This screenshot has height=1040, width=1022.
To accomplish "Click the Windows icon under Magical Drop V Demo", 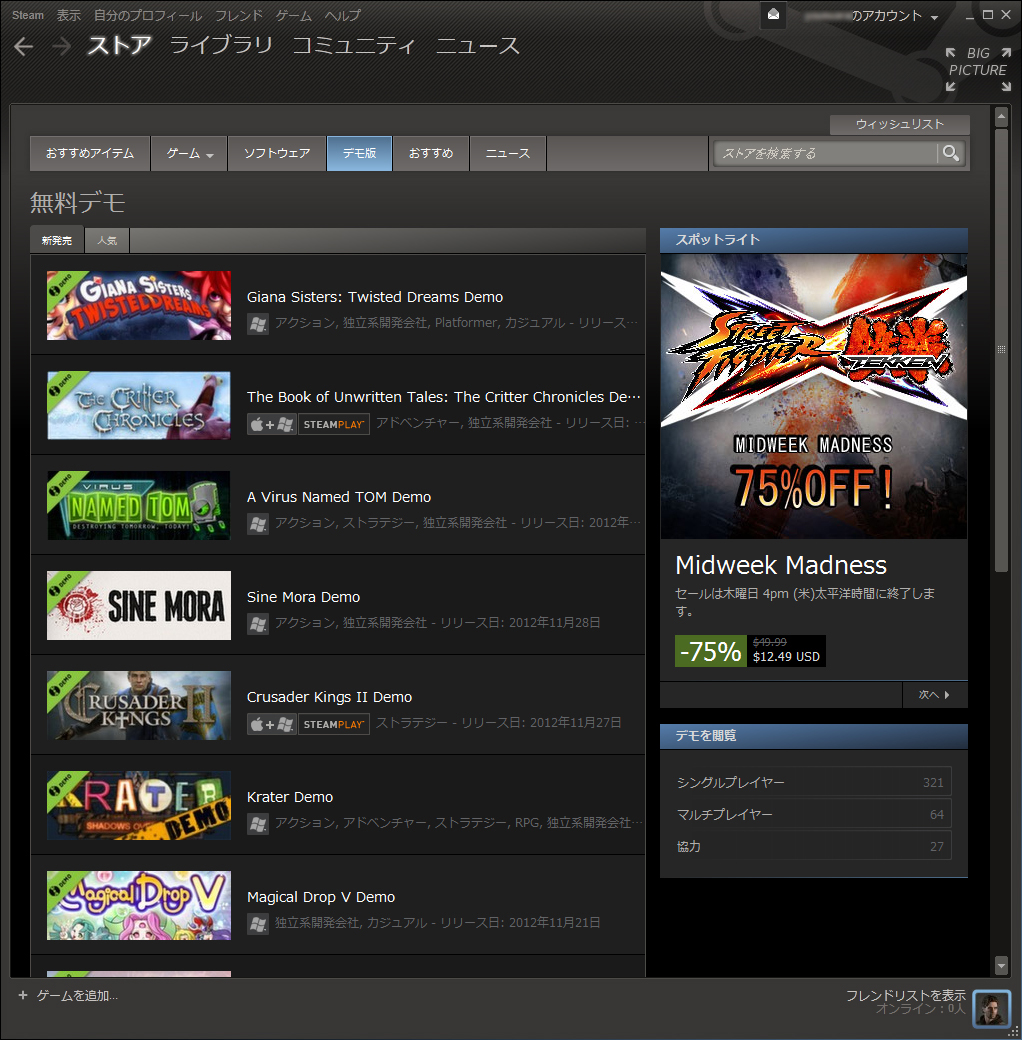I will pyautogui.click(x=258, y=923).
